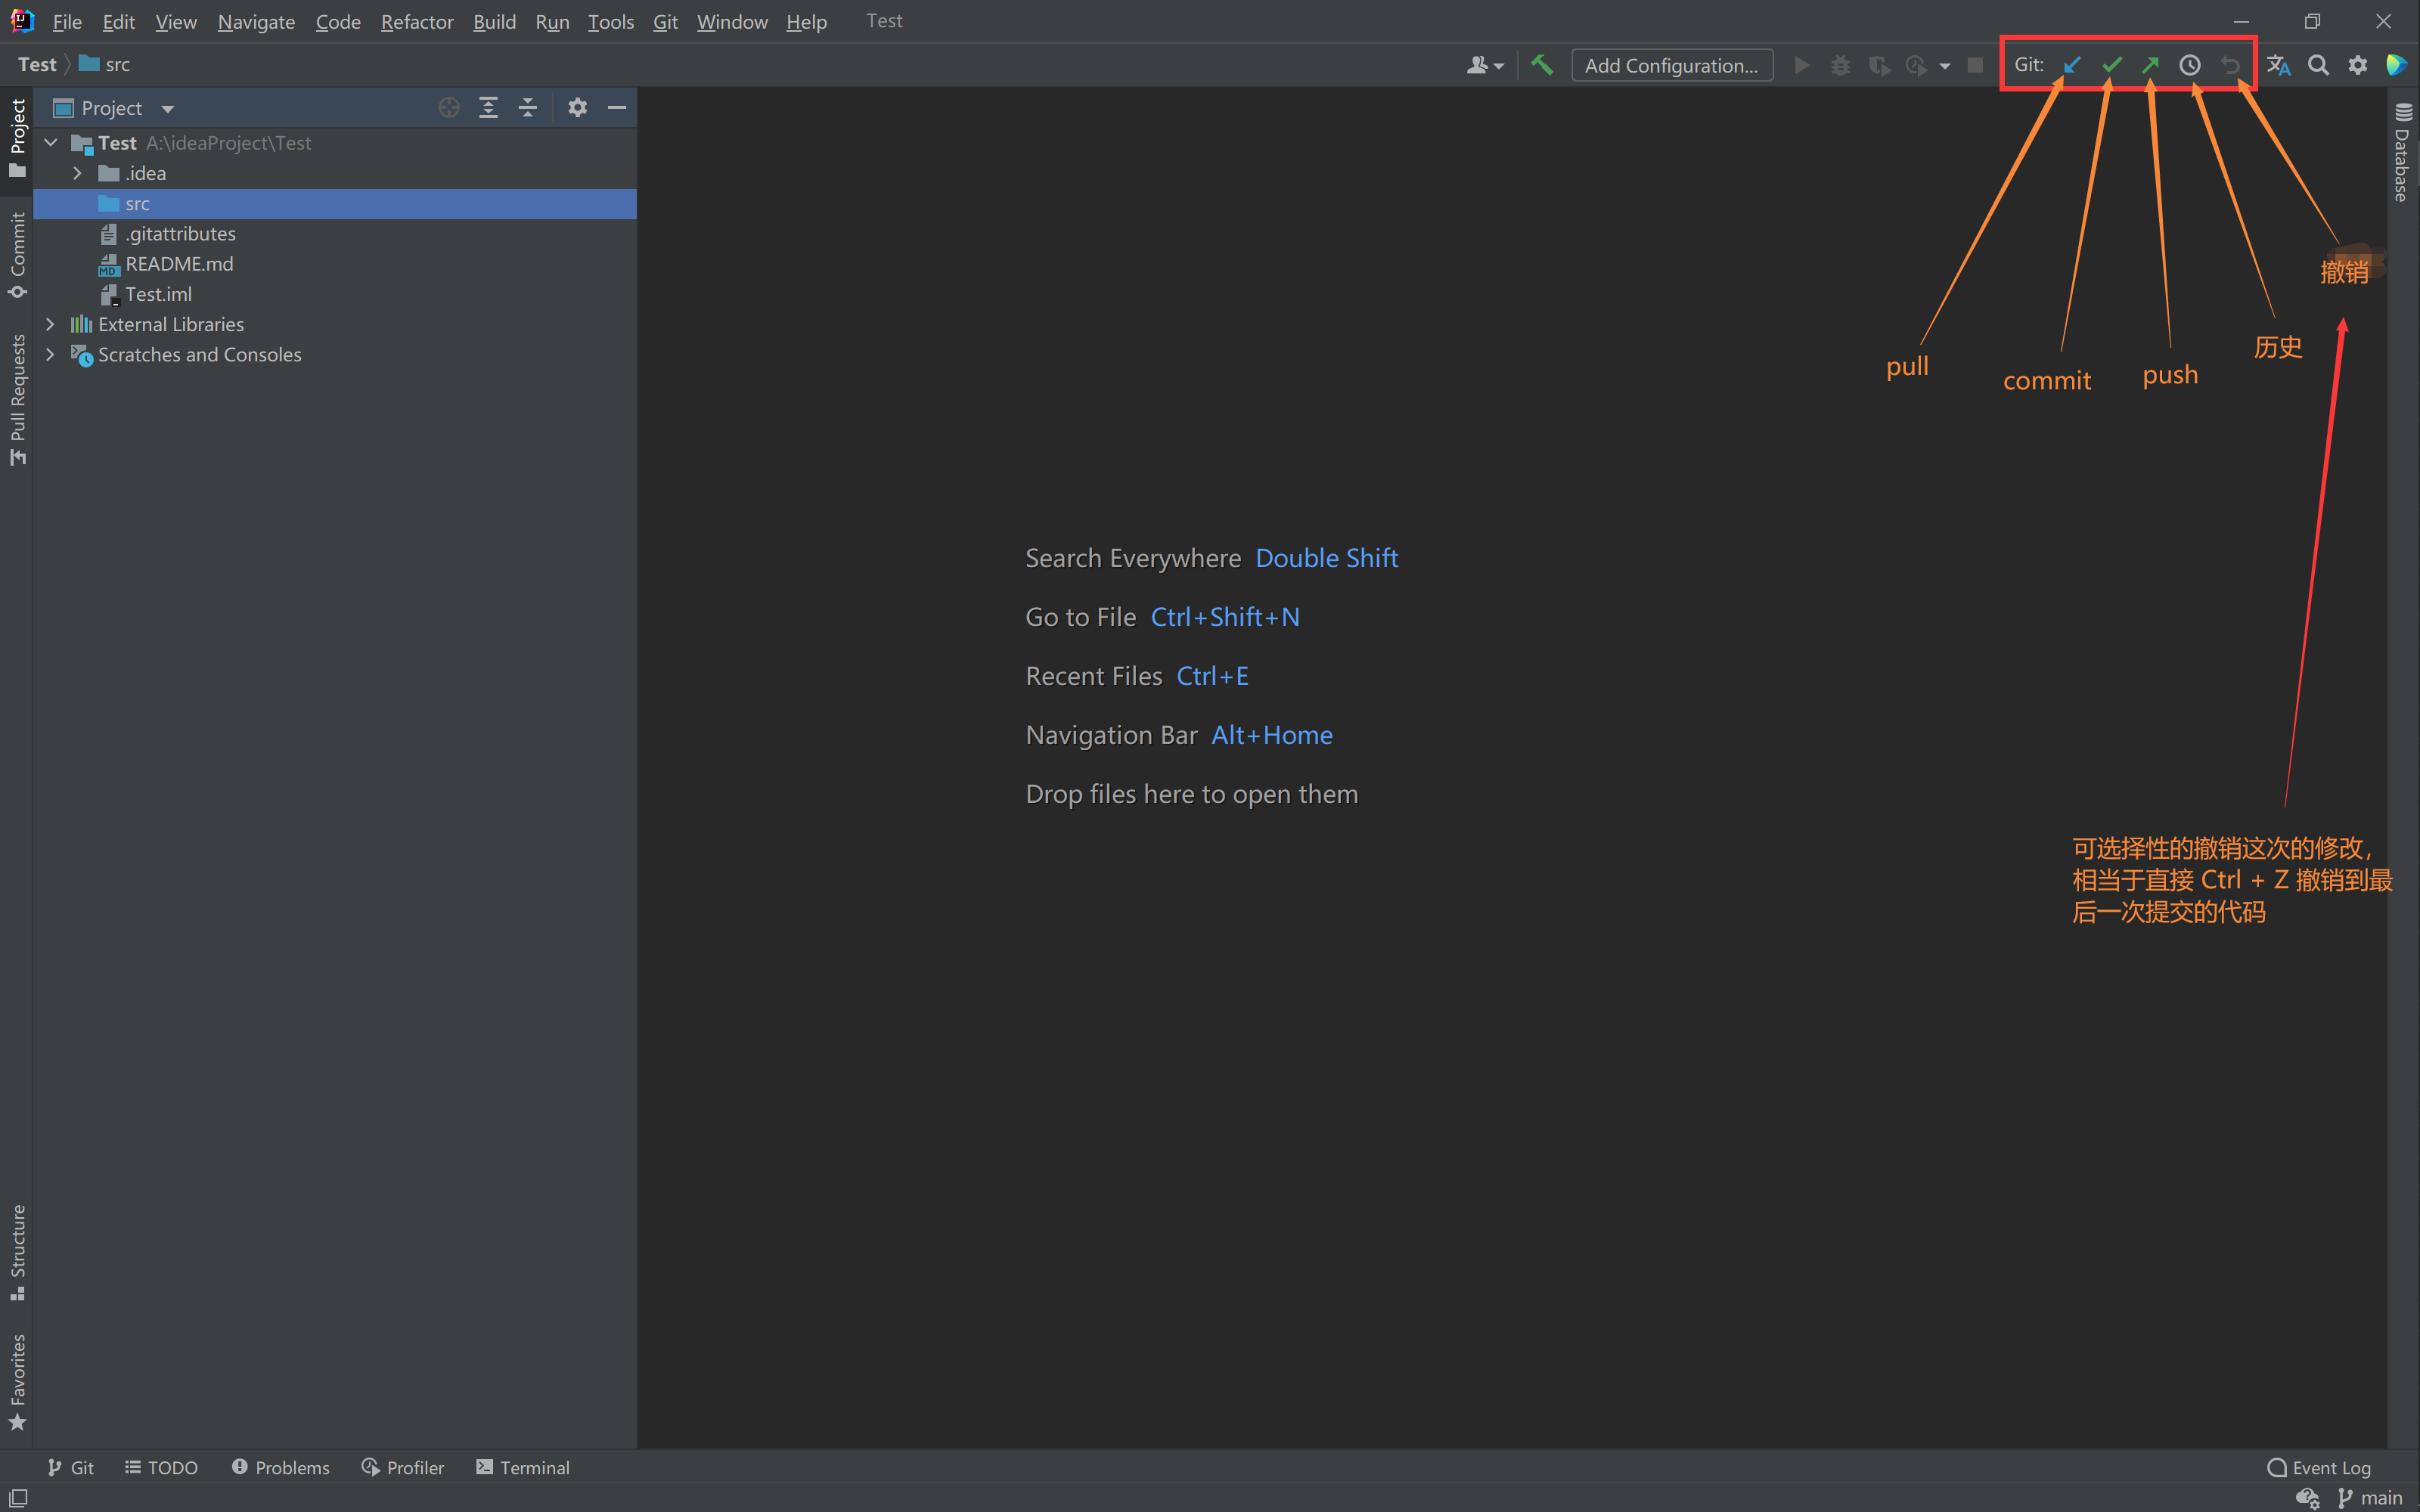Open the Terminal tab
Screen dimensions: 2420x1512
(x=523, y=1467)
